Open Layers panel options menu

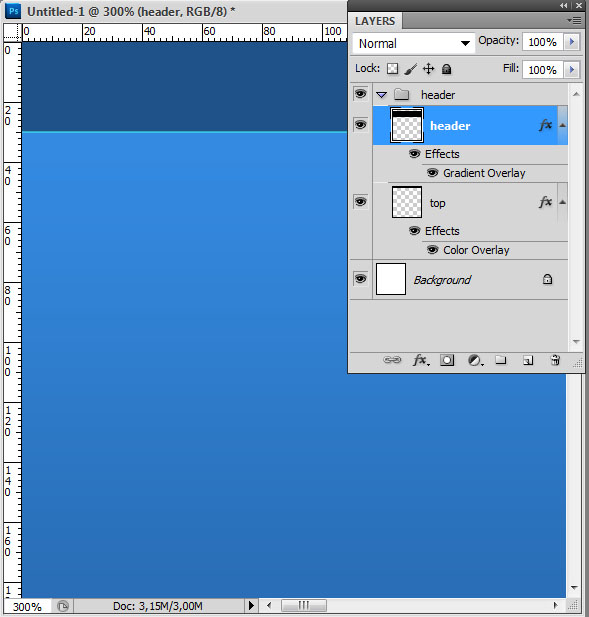click(x=574, y=20)
